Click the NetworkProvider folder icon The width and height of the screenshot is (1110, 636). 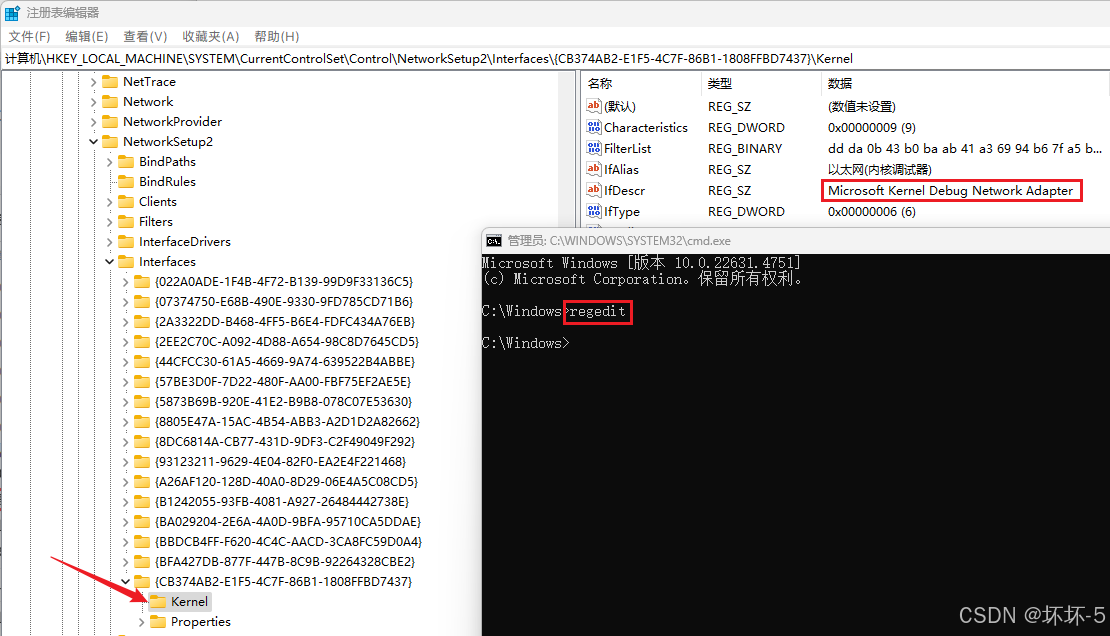[x=110, y=121]
